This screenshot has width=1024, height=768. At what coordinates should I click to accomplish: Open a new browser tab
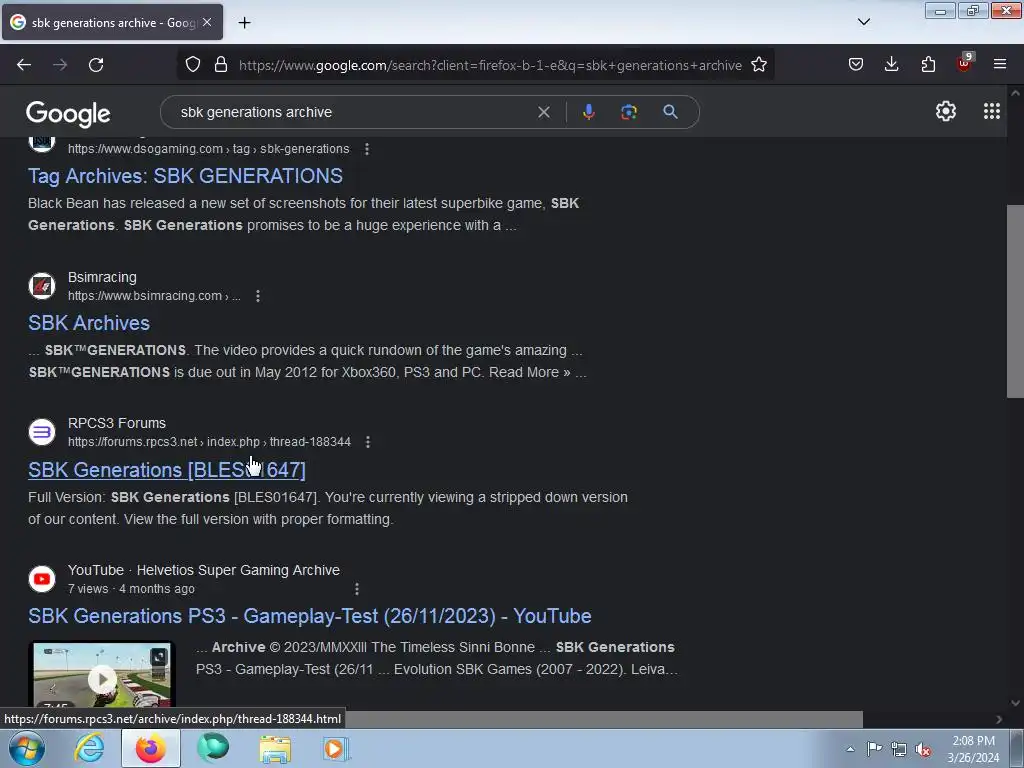244,23
